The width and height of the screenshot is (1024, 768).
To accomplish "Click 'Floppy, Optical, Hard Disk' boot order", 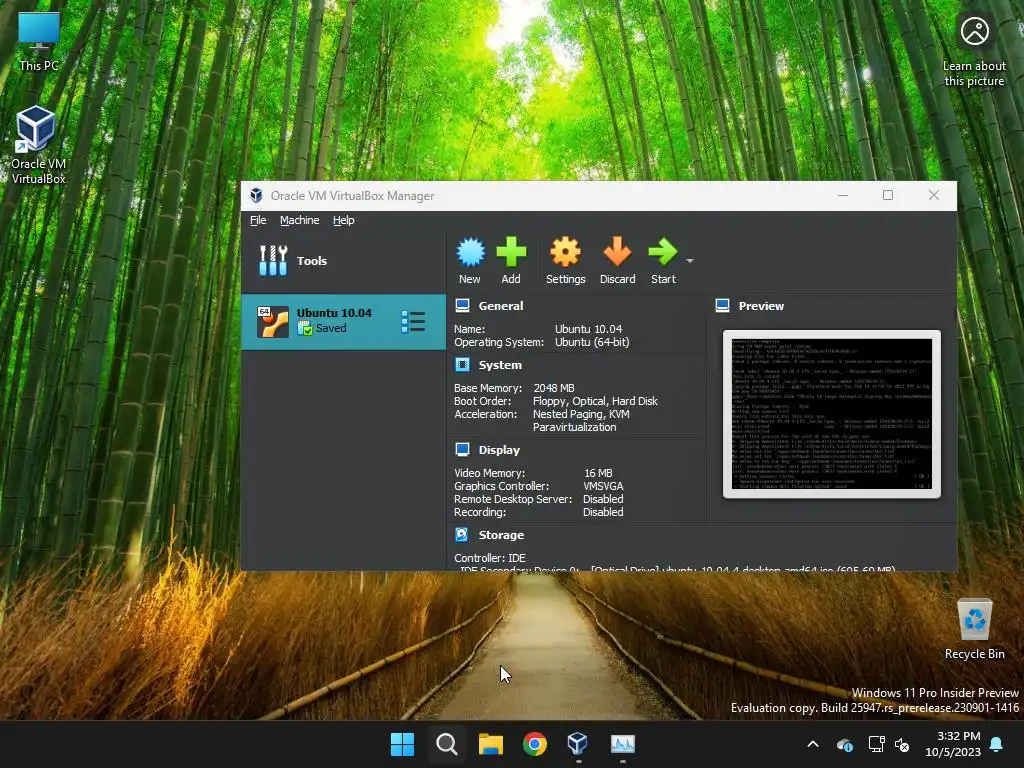I will point(595,401).
